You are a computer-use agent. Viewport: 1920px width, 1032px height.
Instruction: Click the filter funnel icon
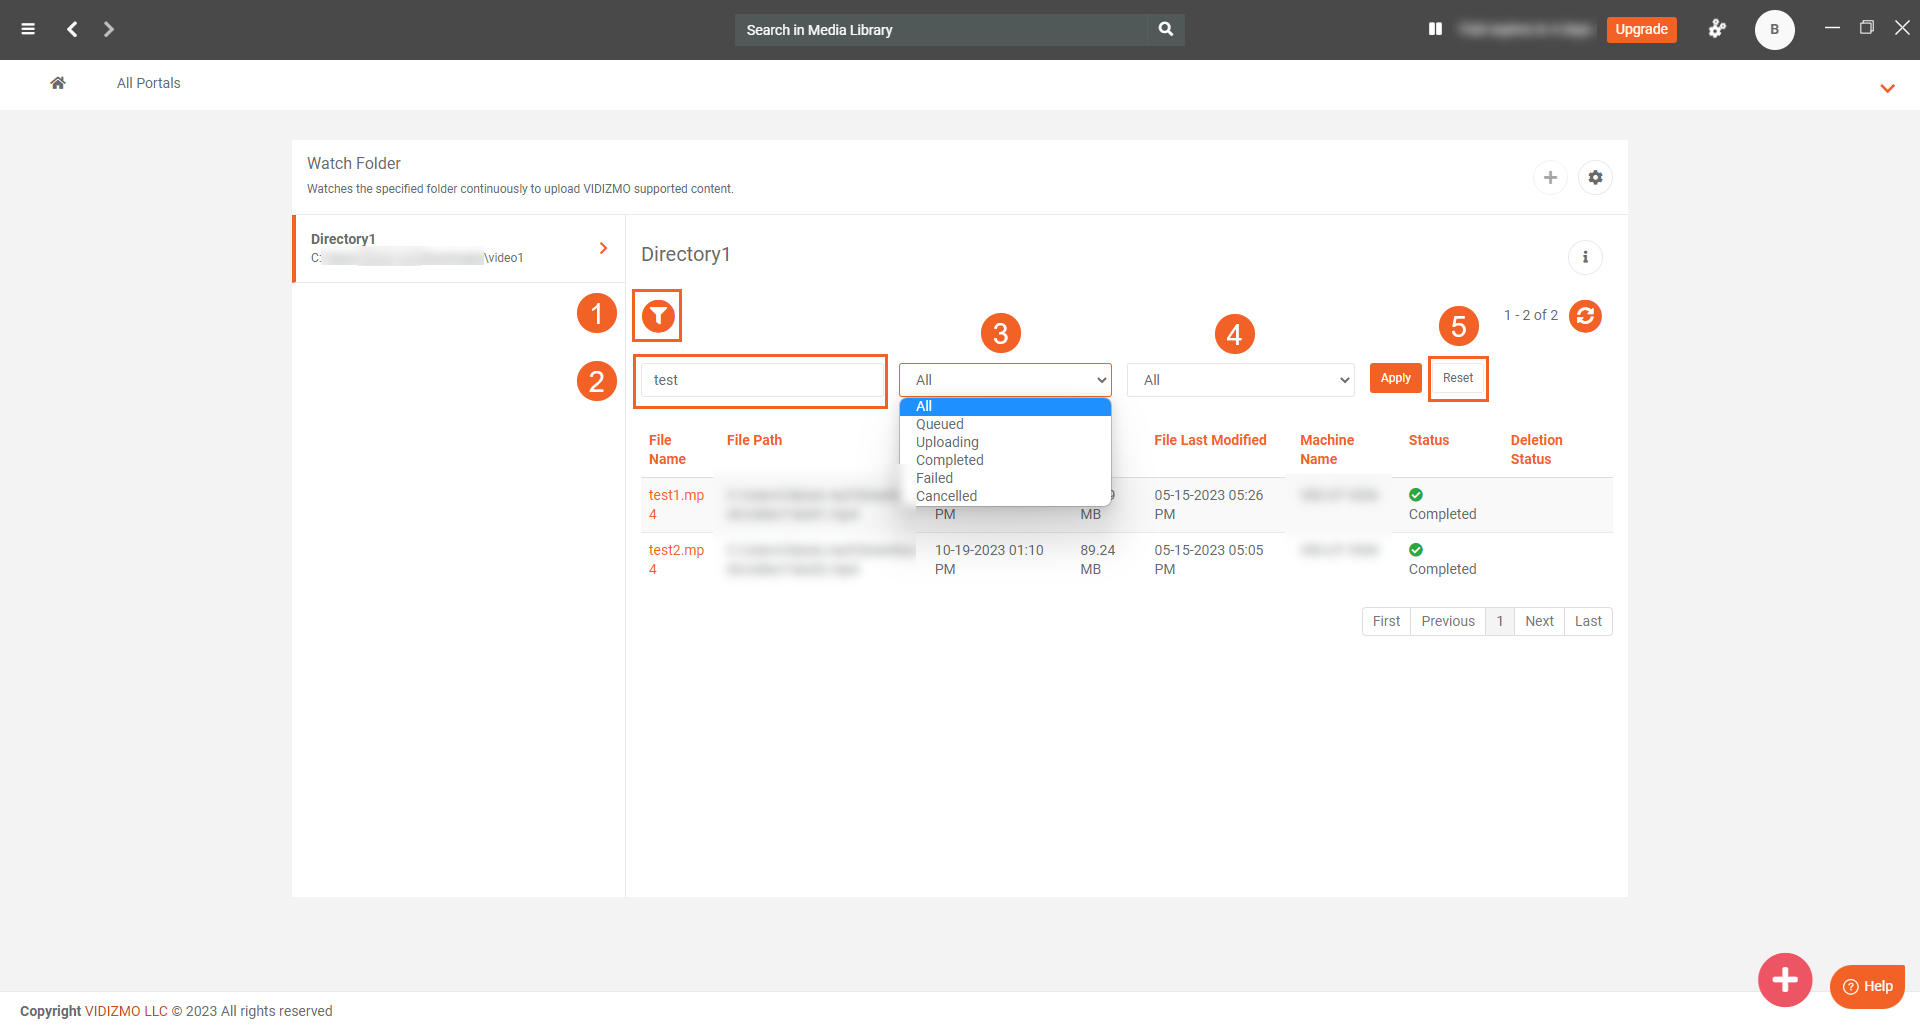coord(658,316)
